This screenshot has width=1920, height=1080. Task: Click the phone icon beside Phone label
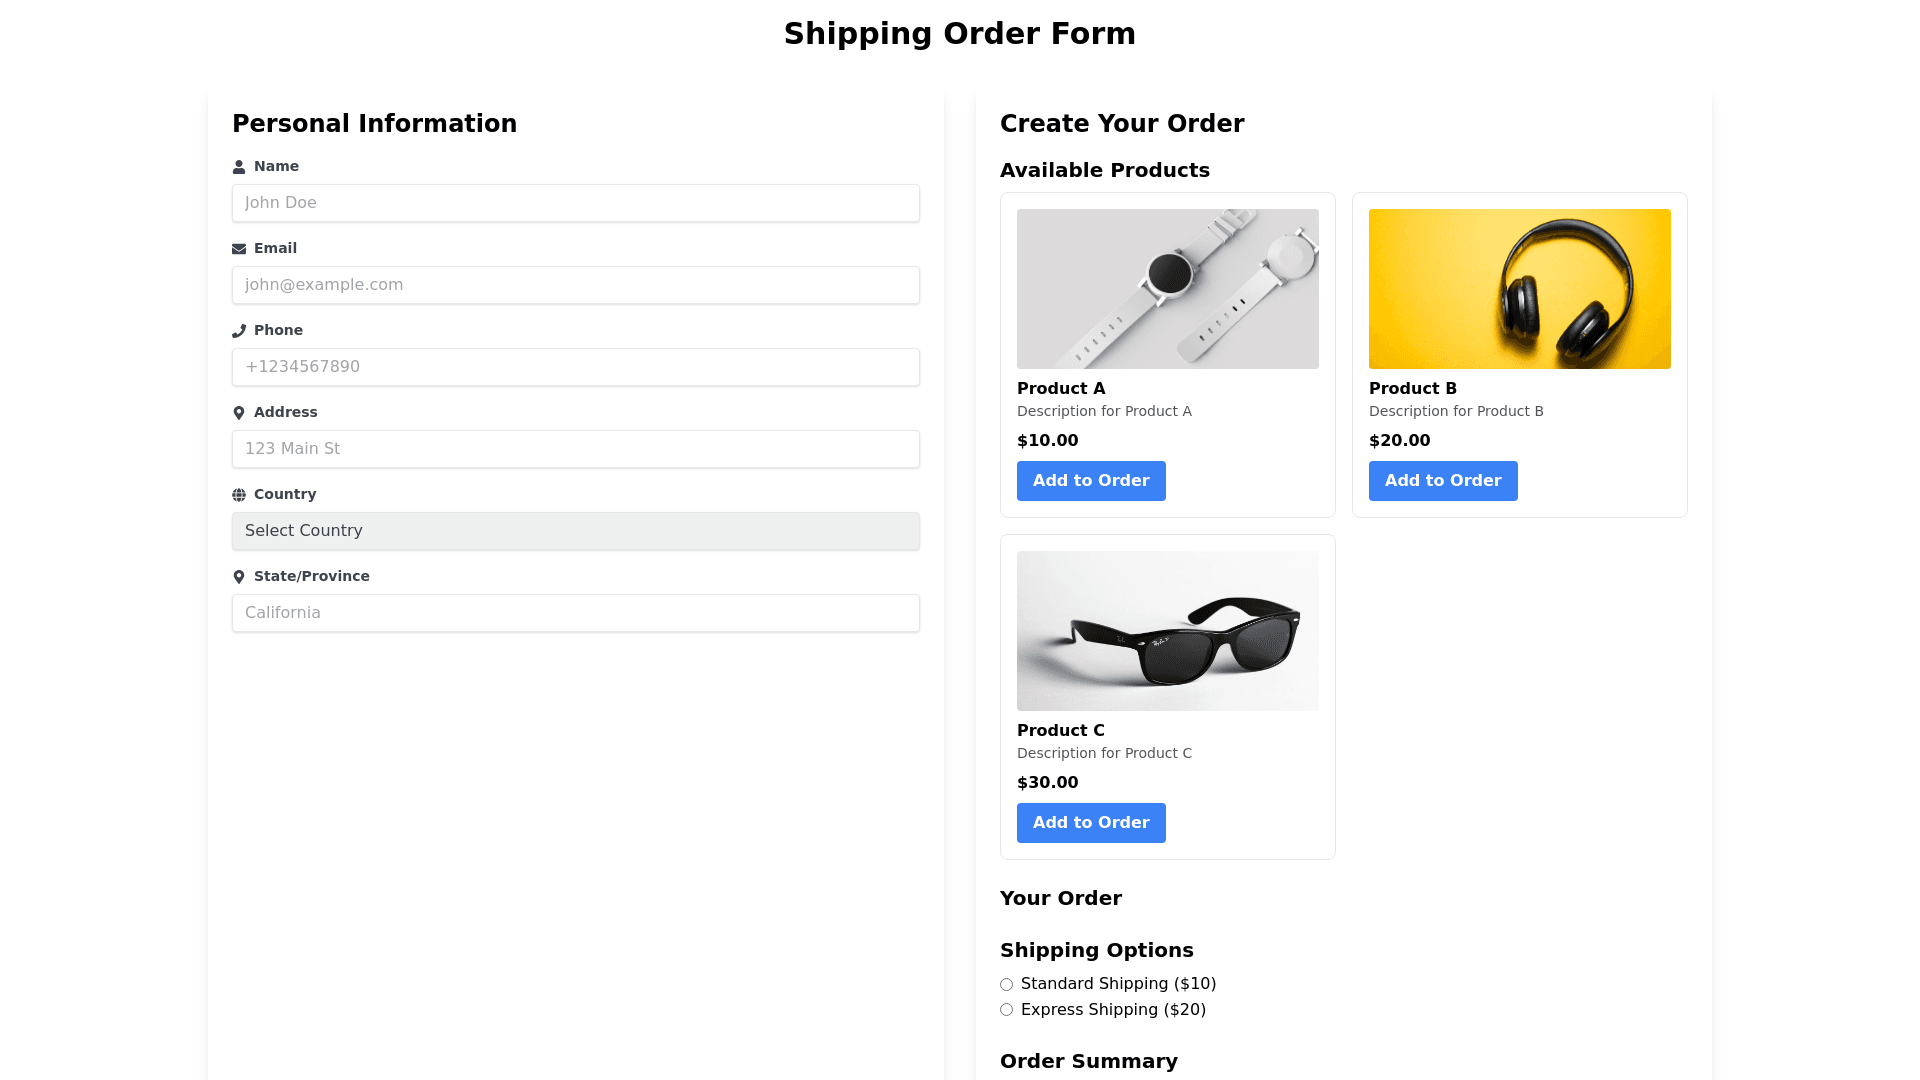coord(239,331)
